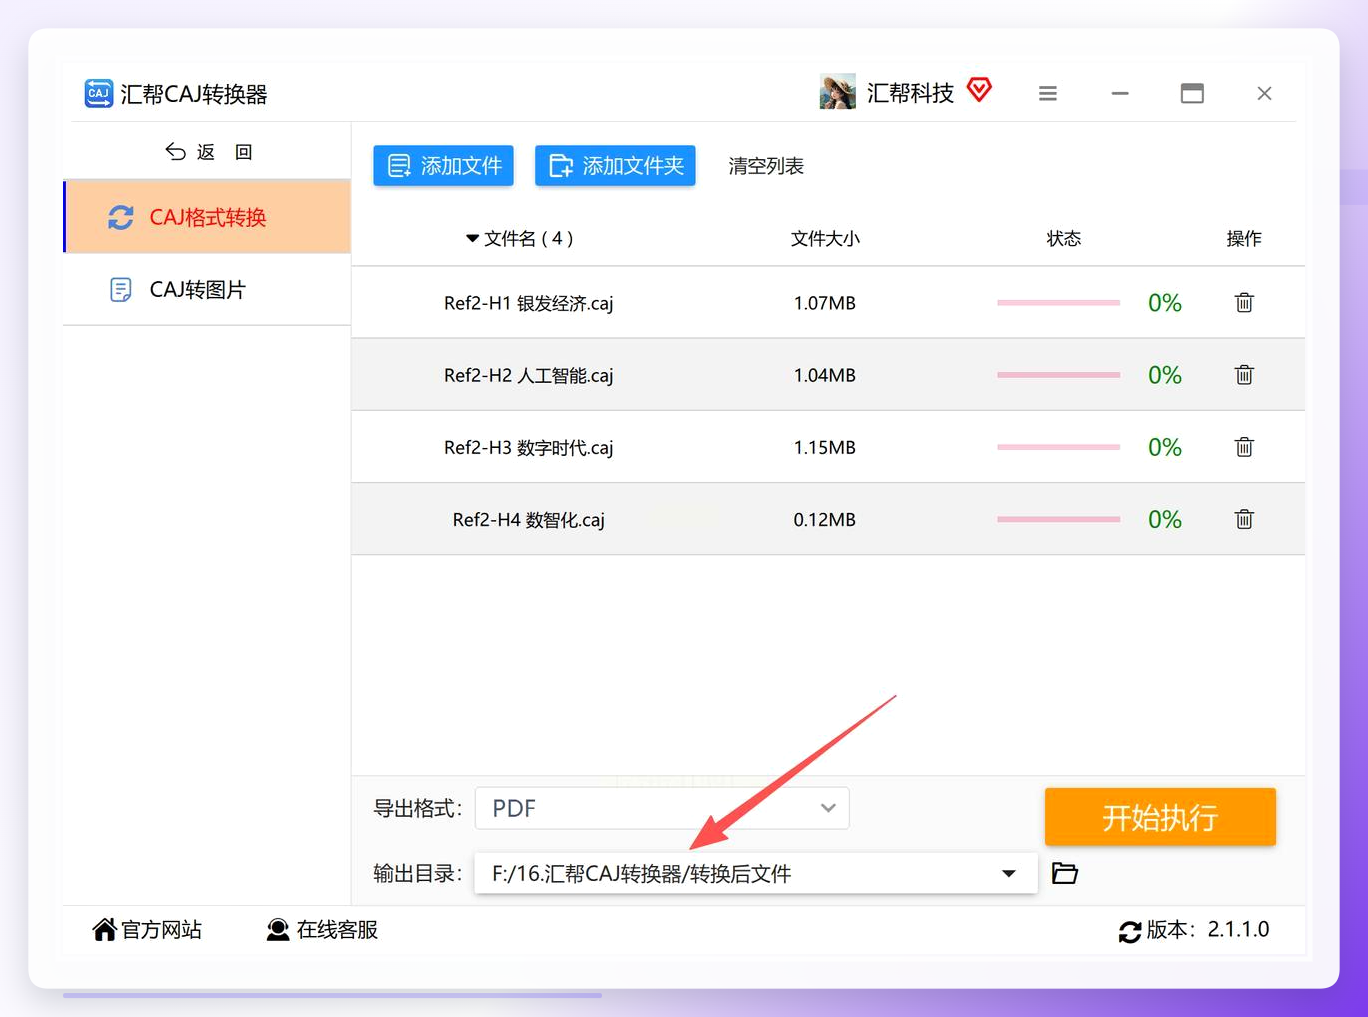
Task: Delete Ref2-H1 银发经济.caj with trash icon
Action: tap(1244, 302)
